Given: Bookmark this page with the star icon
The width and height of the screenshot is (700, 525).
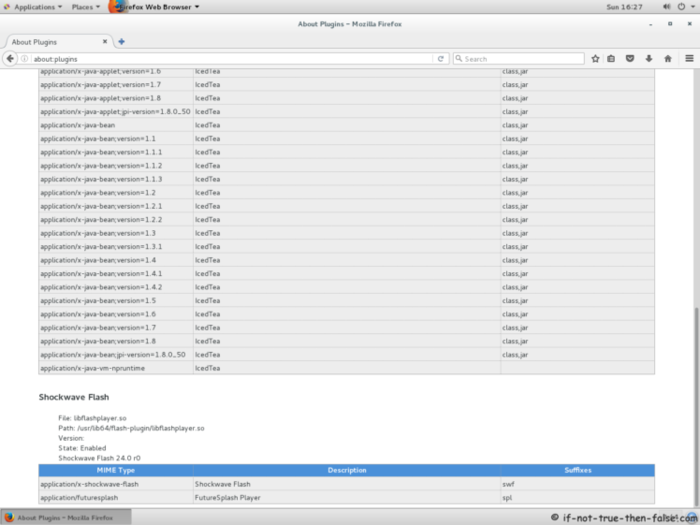Looking at the screenshot, I should pyautogui.click(x=595, y=58).
